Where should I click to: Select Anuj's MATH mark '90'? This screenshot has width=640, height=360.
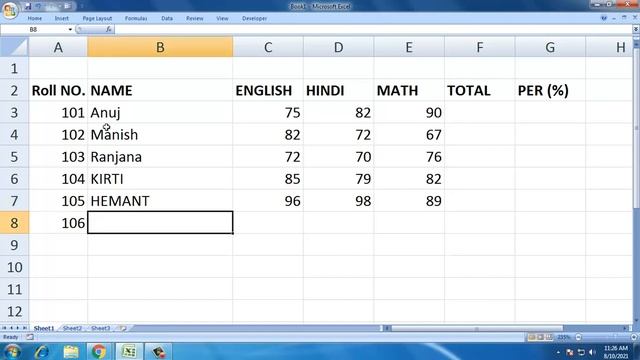(x=409, y=112)
